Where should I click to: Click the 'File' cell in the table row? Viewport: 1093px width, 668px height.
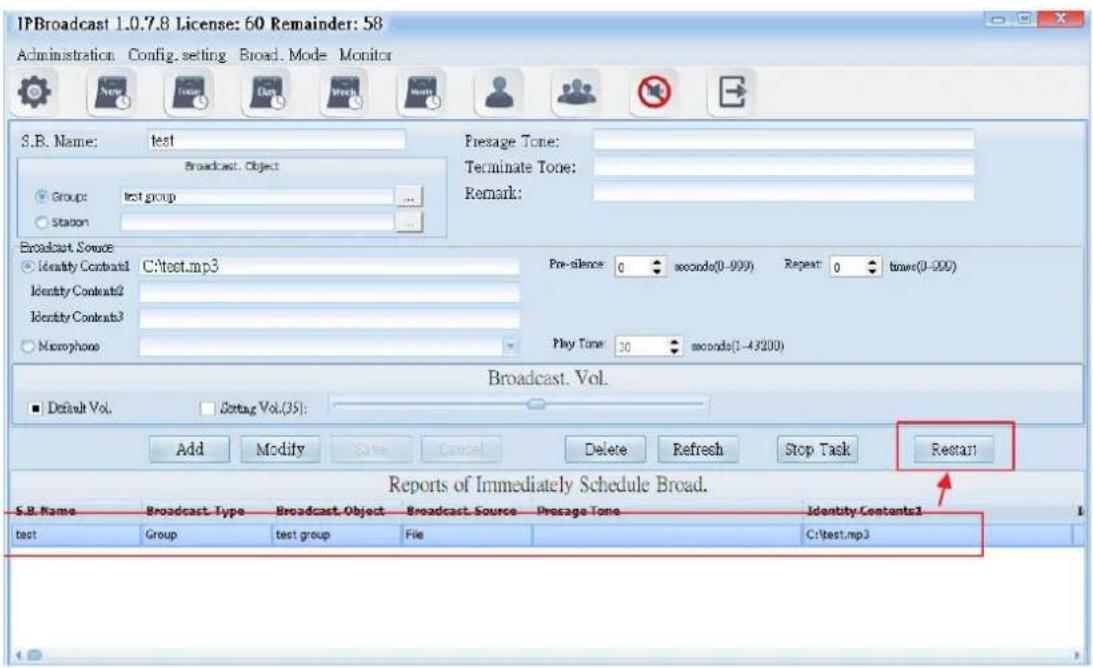(466, 535)
